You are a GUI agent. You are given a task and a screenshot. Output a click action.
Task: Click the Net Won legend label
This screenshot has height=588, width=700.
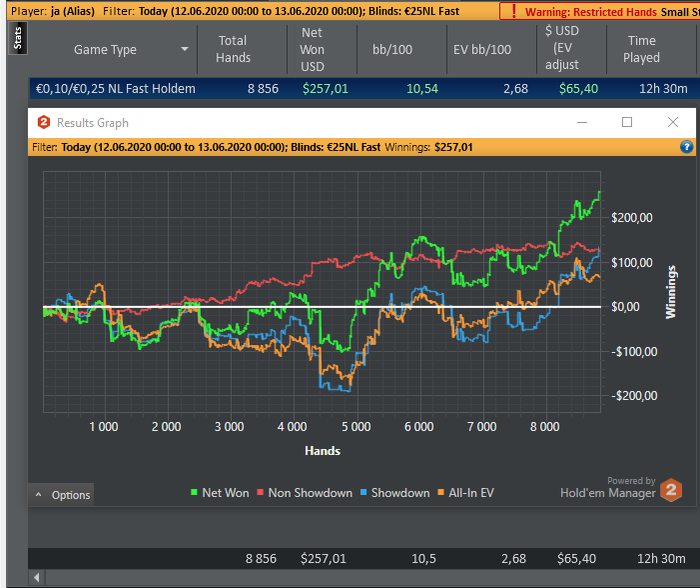pyautogui.click(x=225, y=493)
